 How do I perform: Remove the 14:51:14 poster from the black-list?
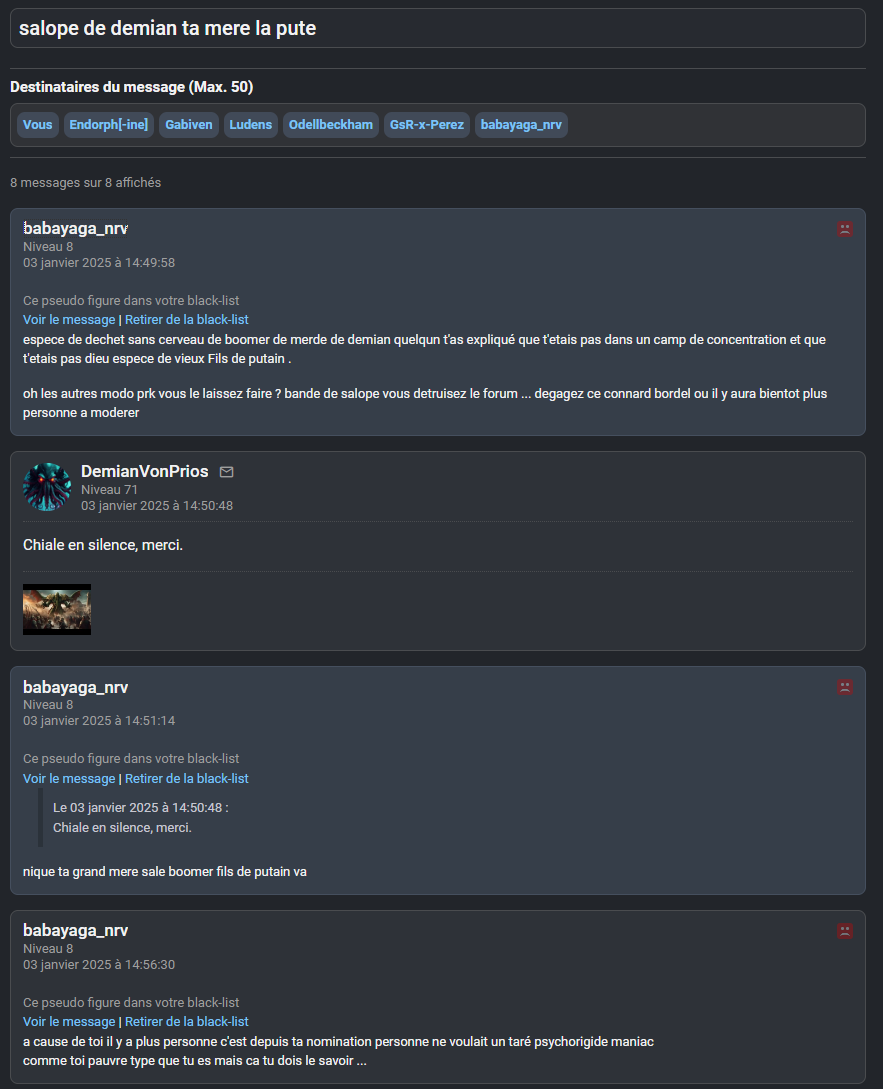pos(186,779)
